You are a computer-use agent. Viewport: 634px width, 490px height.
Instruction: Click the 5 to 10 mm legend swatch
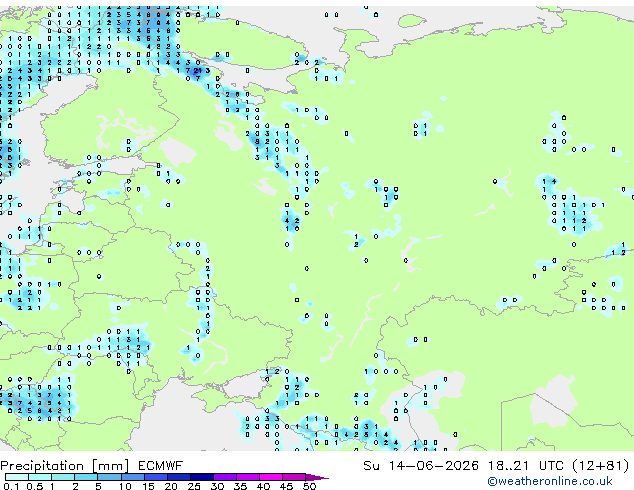109,477
